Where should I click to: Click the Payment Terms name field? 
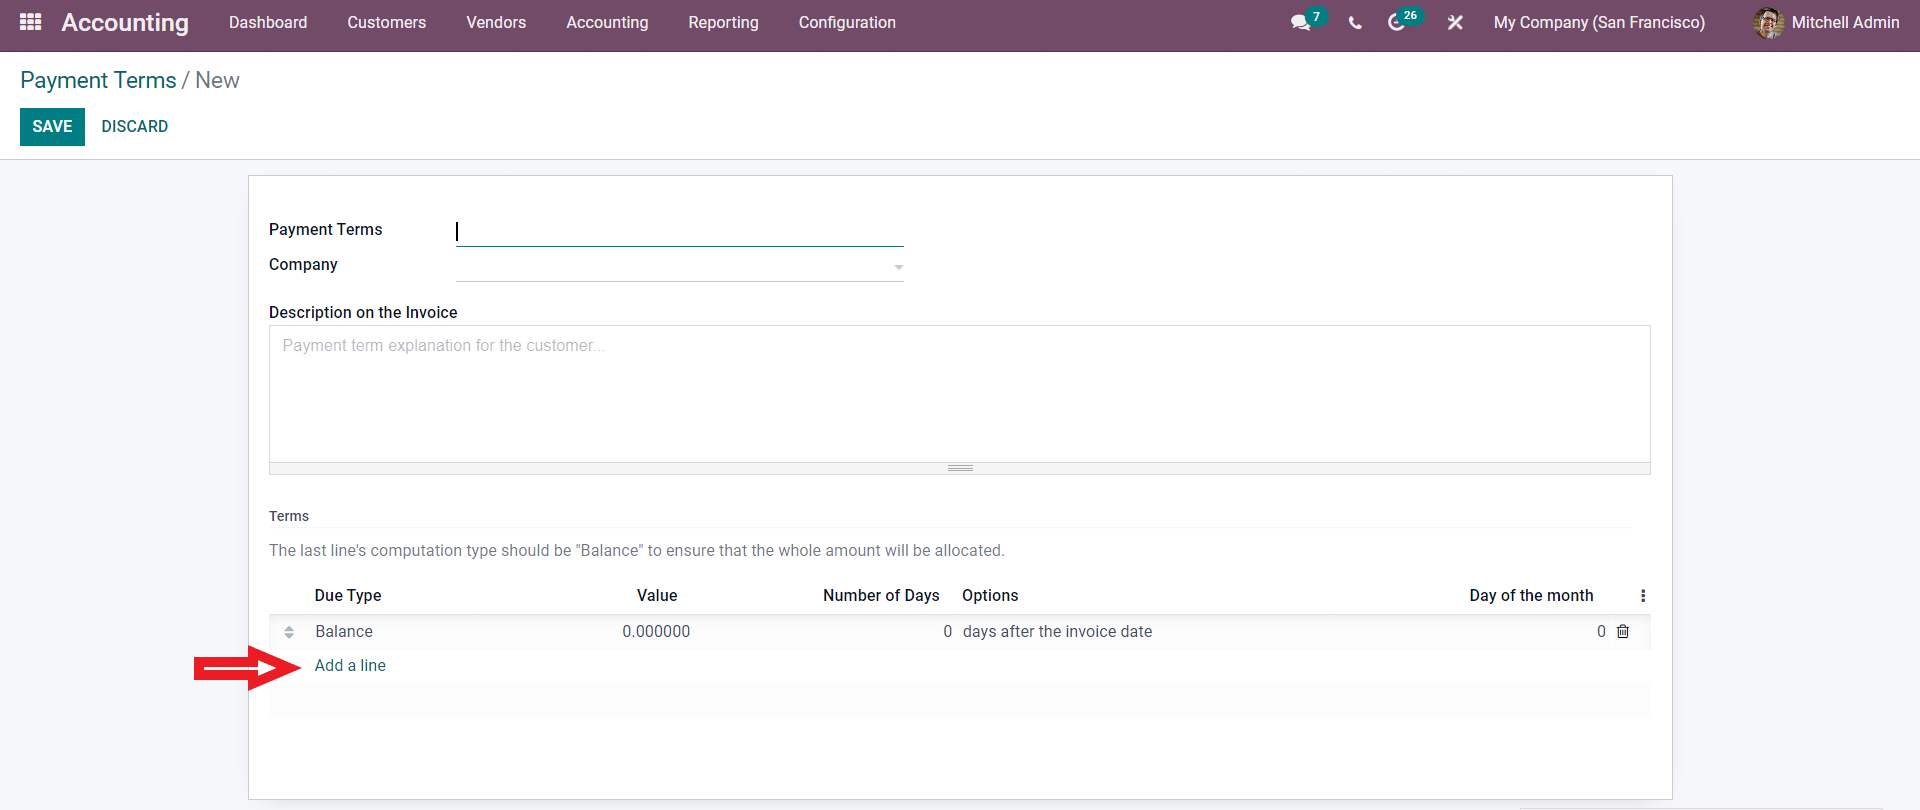[x=679, y=231]
